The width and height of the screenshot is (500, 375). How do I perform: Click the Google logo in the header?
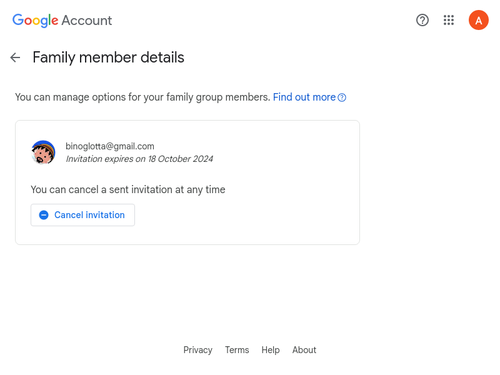pyautogui.click(x=35, y=20)
